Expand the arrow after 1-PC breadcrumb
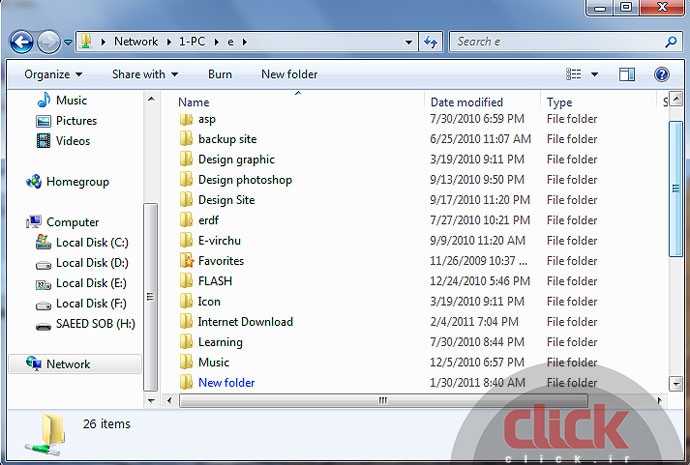Screen dimensions: 690x465 coord(217,42)
